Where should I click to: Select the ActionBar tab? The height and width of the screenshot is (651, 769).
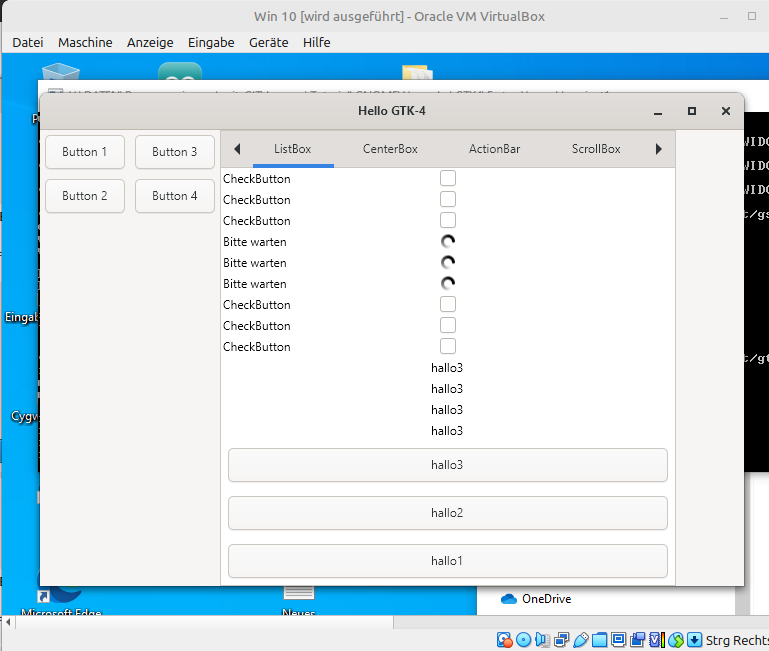[x=494, y=149]
